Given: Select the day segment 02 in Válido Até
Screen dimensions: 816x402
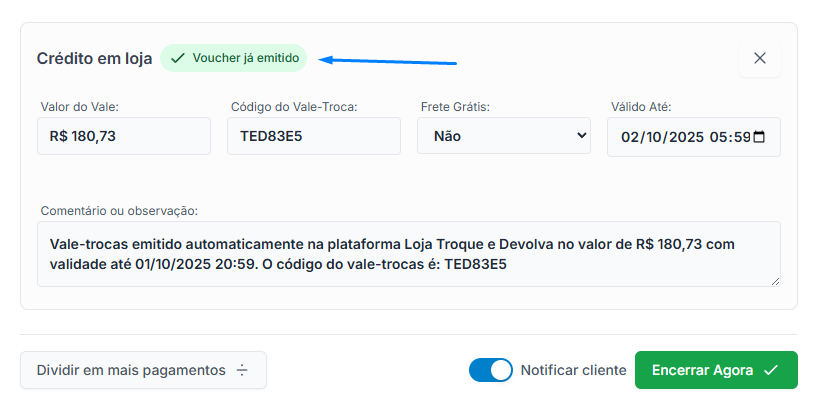Looking at the screenshot, I should pos(629,137).
